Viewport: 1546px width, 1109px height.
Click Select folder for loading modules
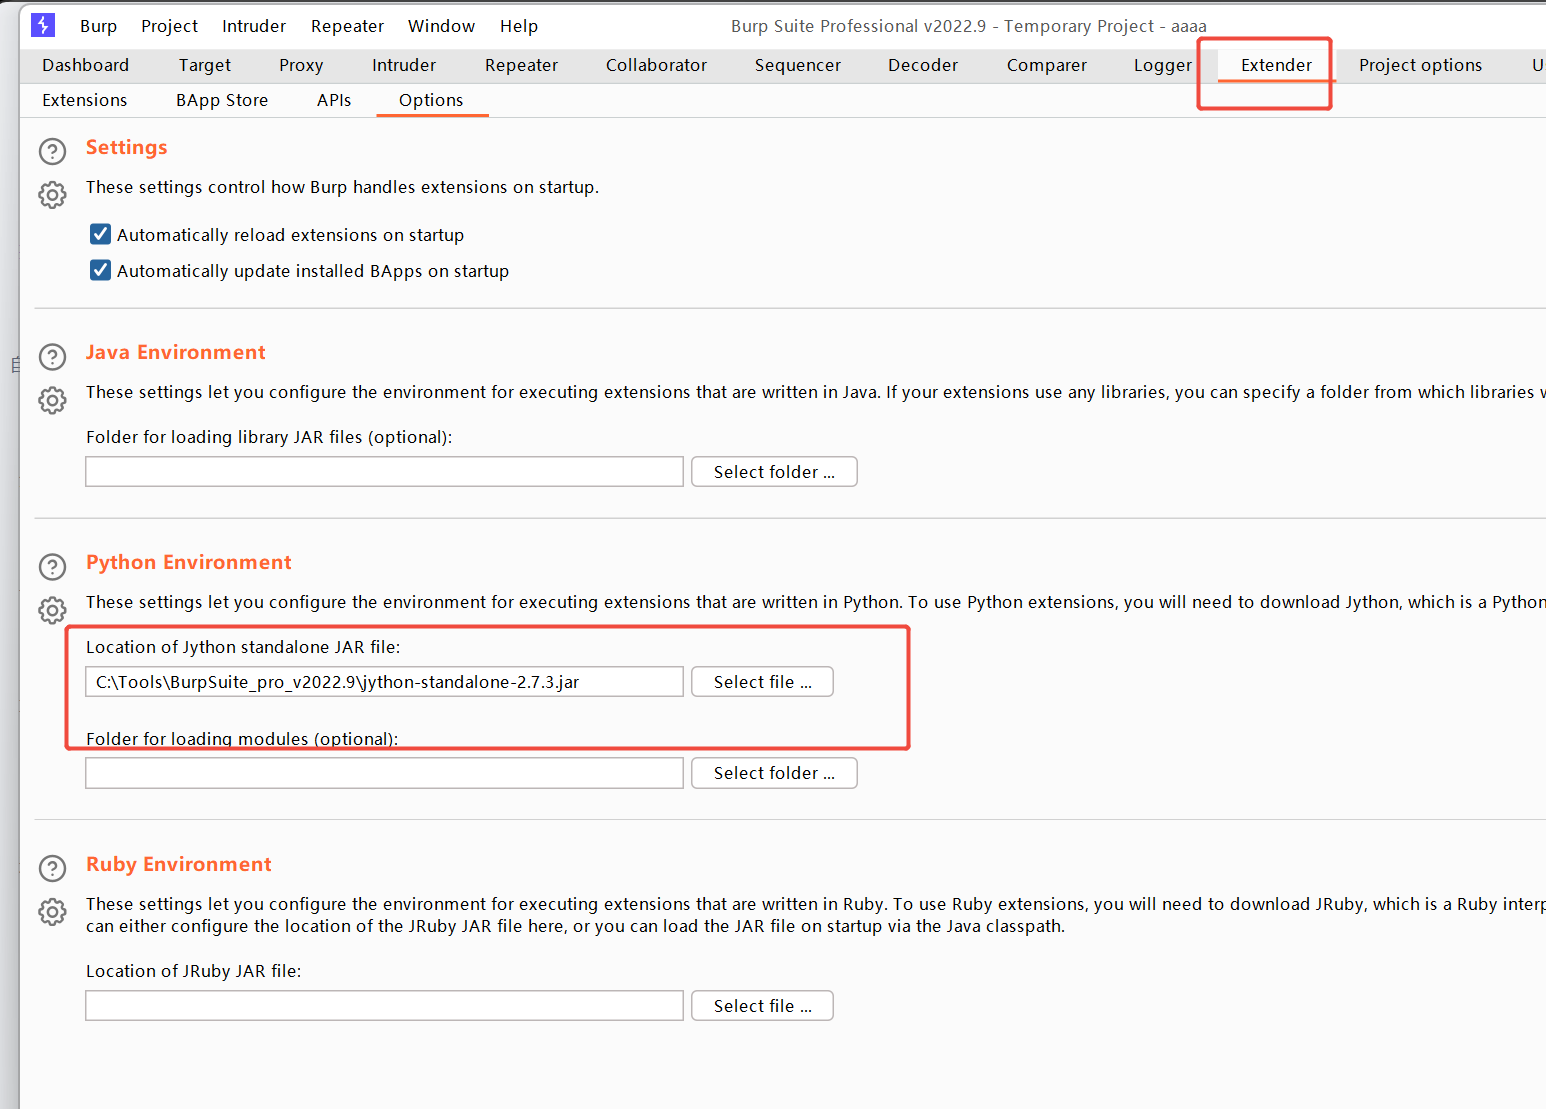(x=774, y=773)
